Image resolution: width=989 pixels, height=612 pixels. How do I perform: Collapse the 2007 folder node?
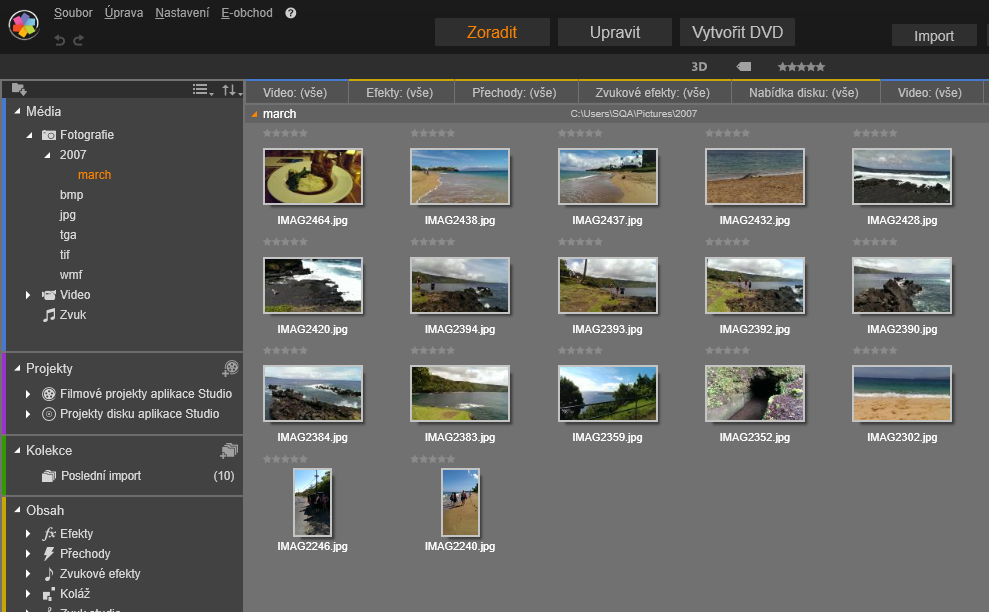click(47, 155)
